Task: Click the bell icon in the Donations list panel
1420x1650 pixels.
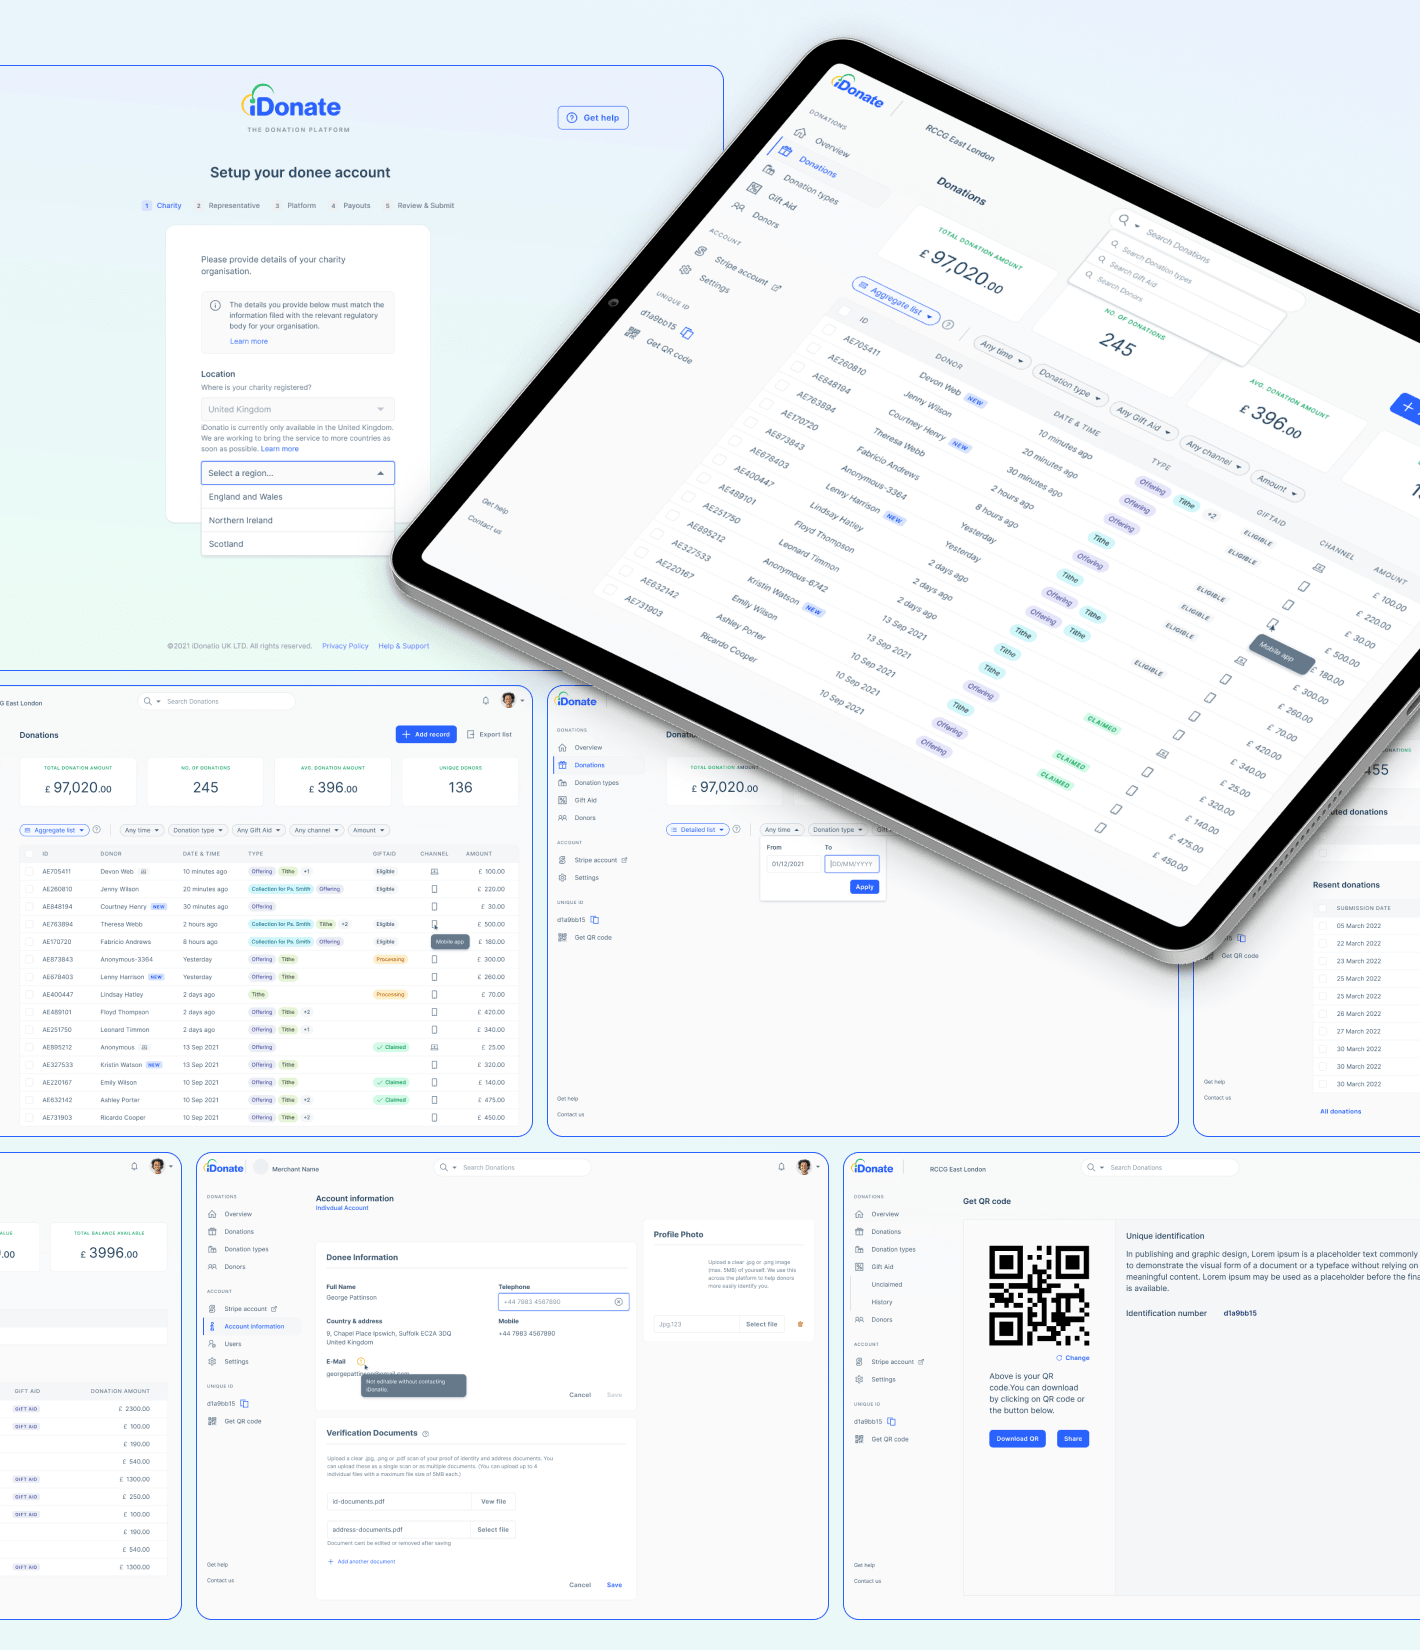Action: (486, 701)
